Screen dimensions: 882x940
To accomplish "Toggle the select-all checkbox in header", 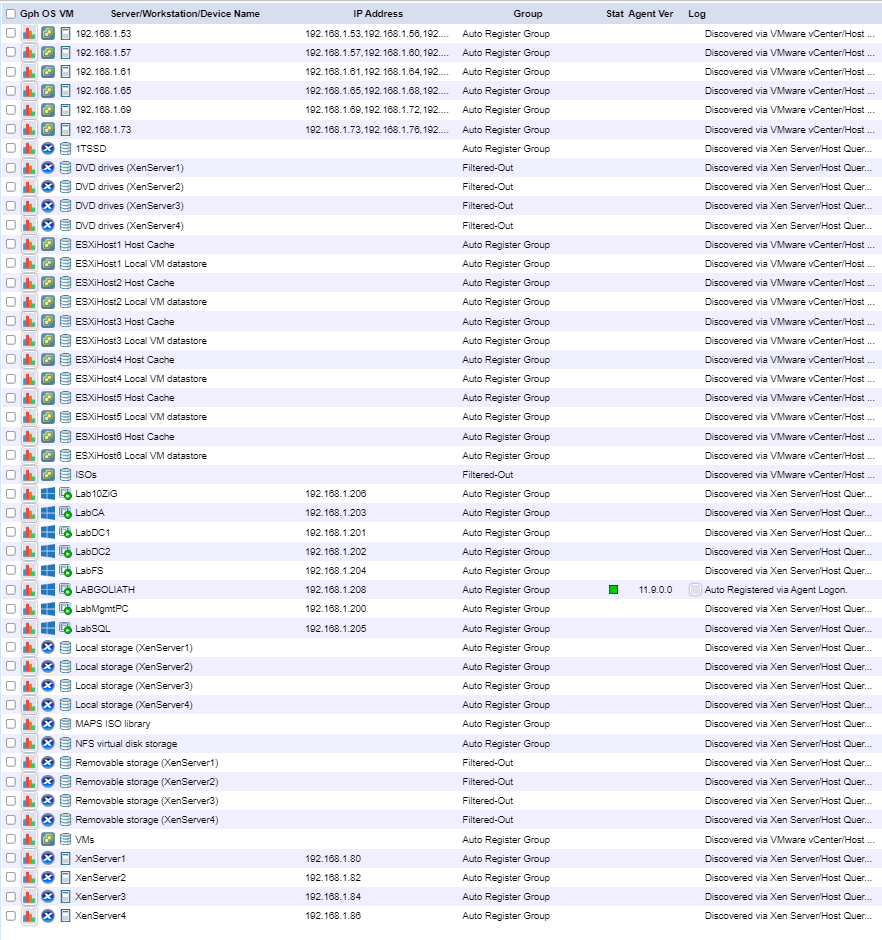I will 11,14.
